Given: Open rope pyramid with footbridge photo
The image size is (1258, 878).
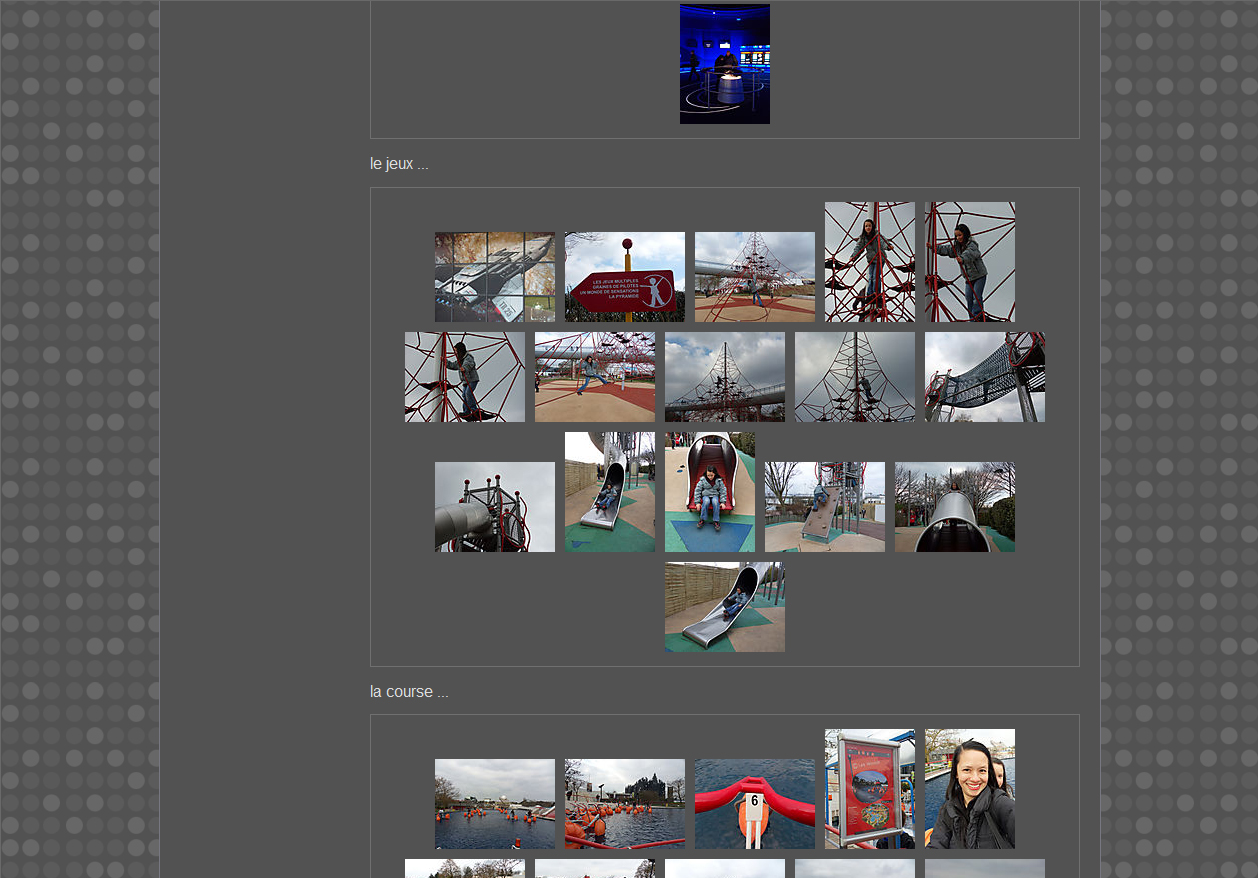Looking at the screenshot, I should click(724, 377).
